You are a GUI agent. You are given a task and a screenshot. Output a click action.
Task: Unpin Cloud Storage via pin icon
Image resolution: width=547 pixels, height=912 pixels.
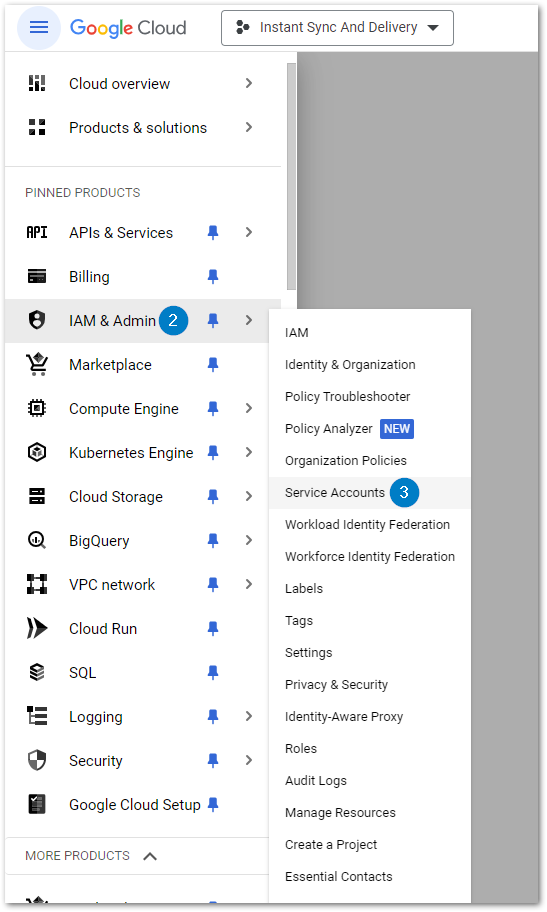(x=213, y=496)
